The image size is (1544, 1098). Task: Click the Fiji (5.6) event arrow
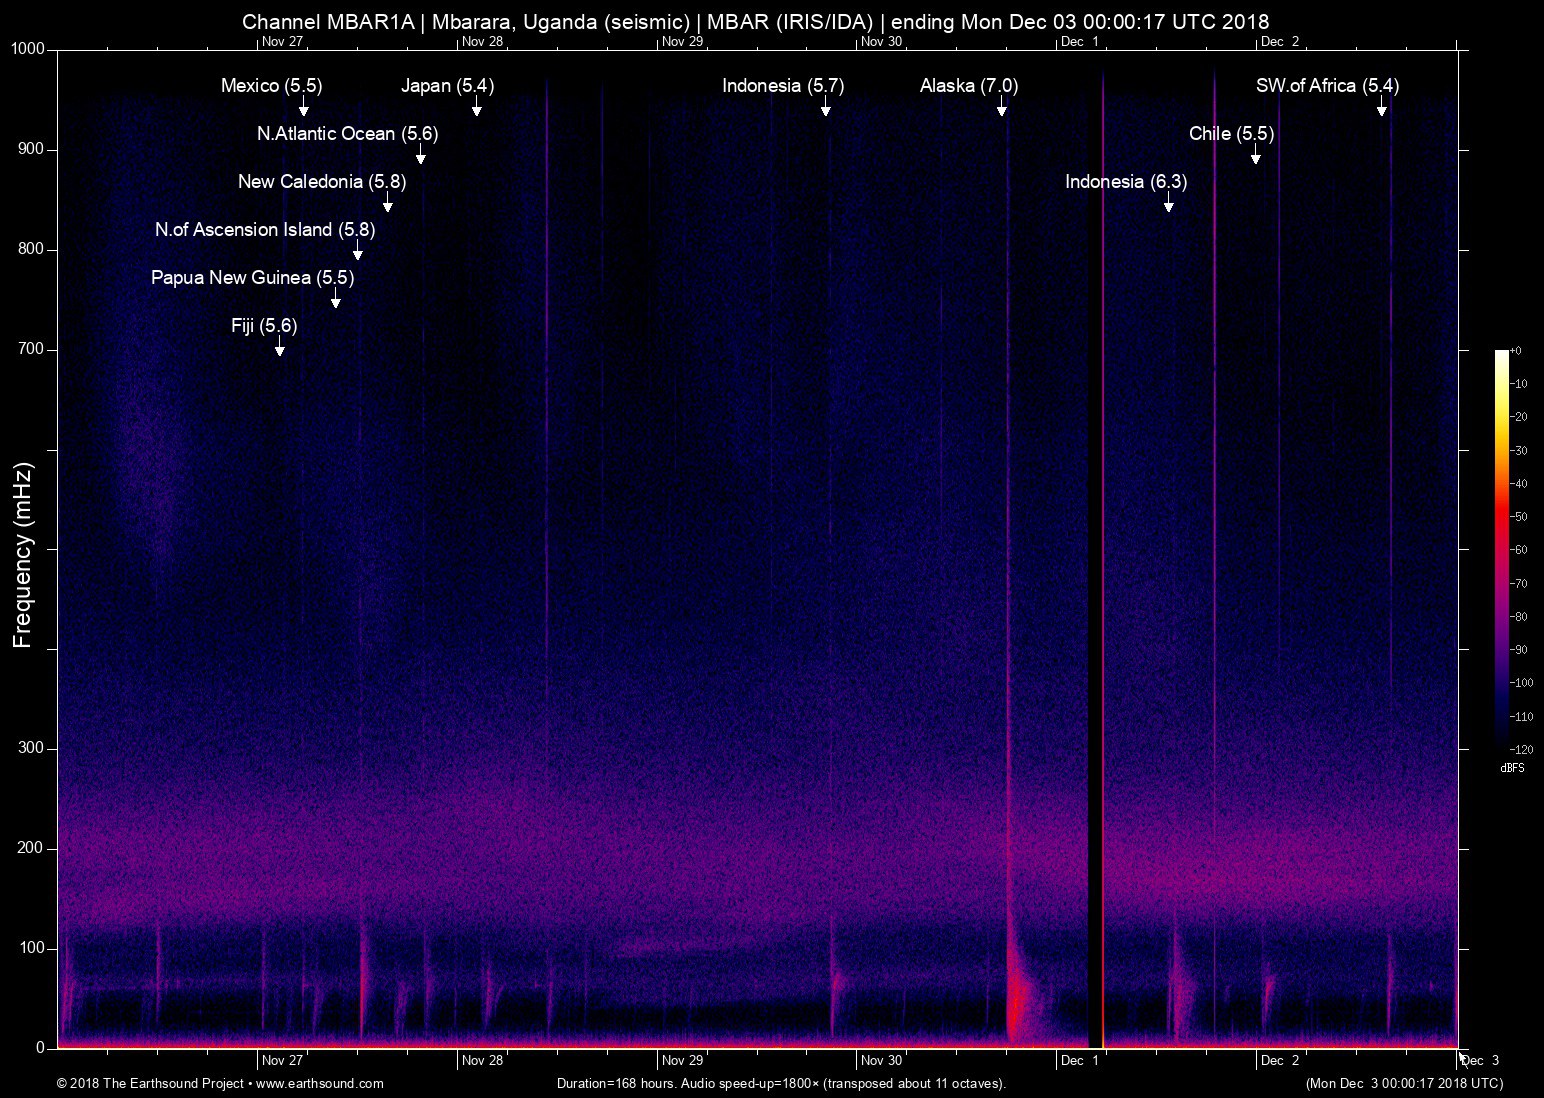pos(280,347)
